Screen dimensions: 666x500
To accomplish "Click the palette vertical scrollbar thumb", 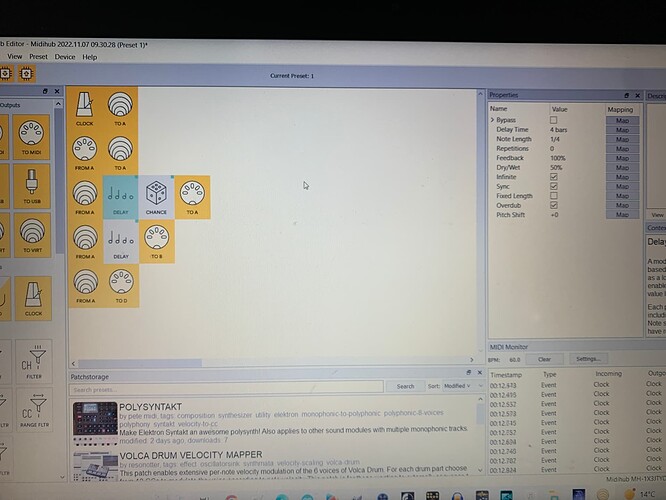I will pyautogui.click(x=59, y=183).
